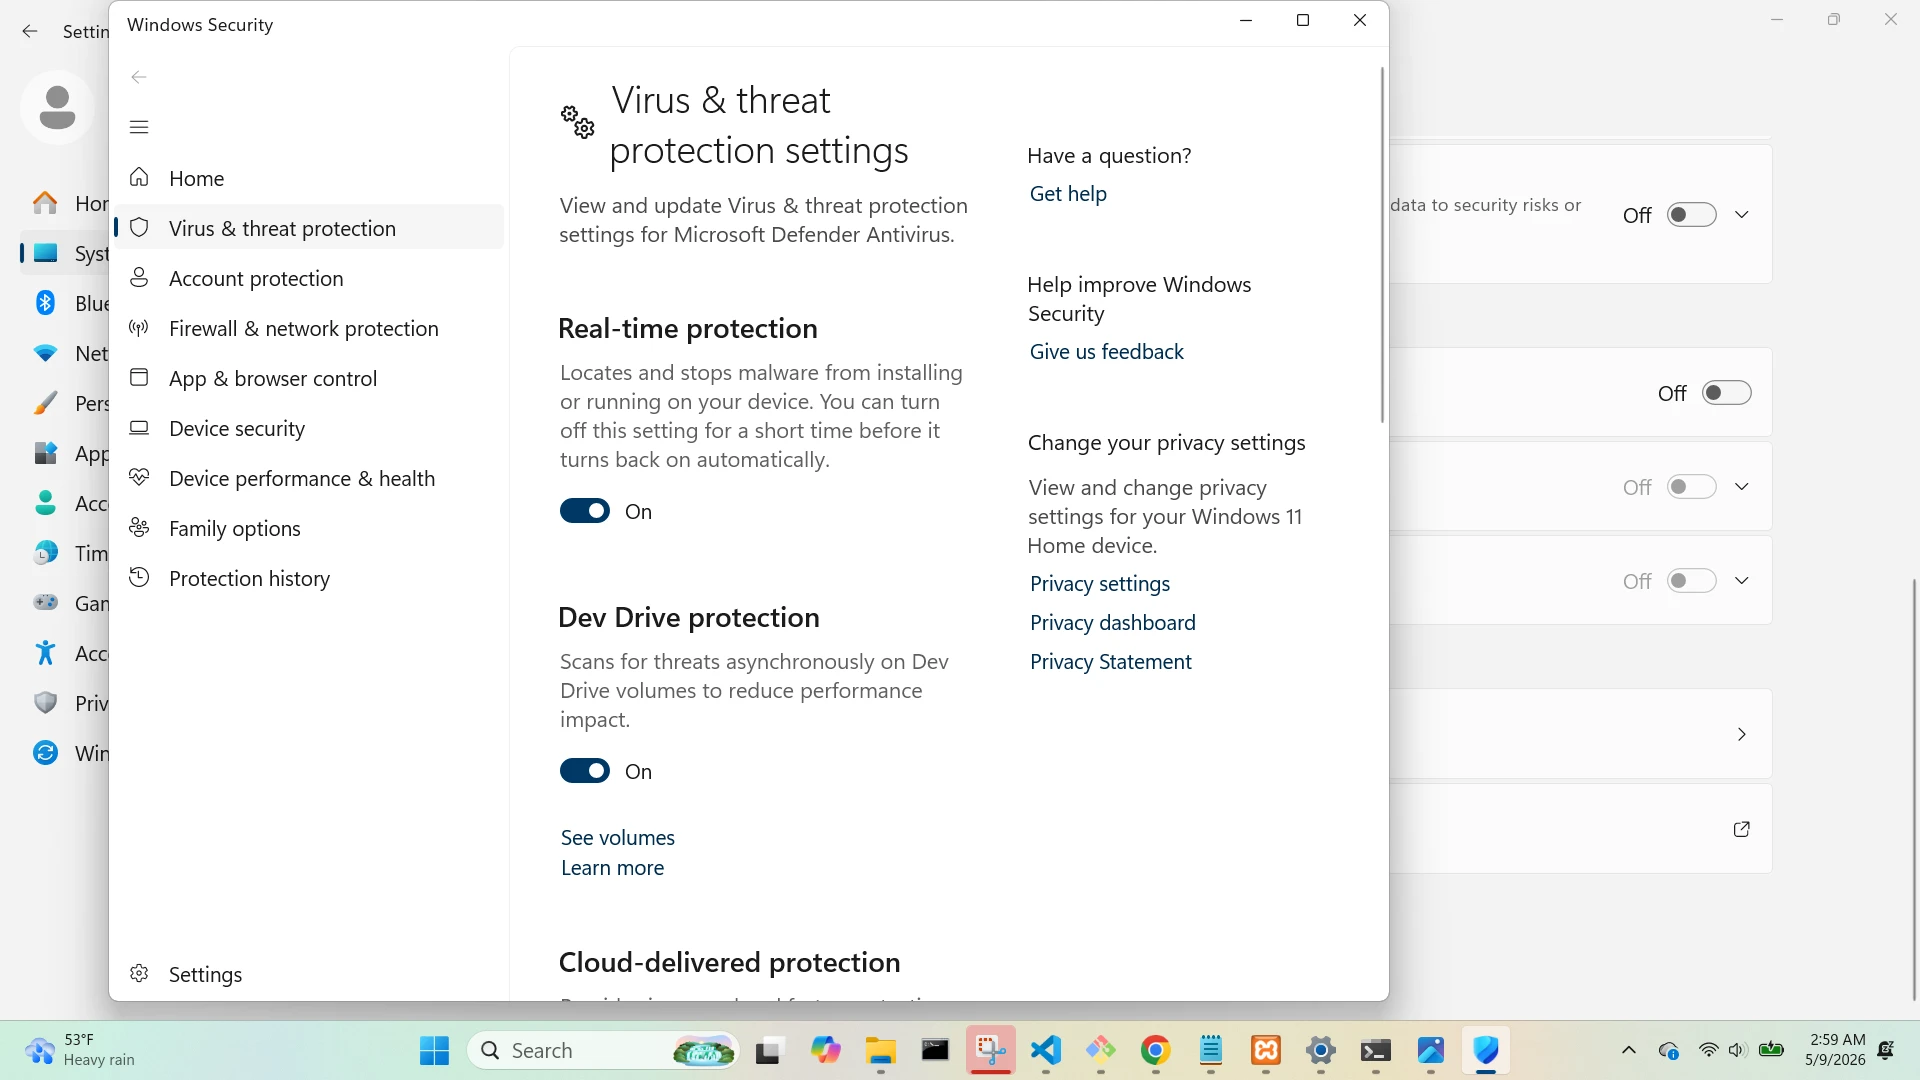Click See volumes link
This screenshot has width=1920, height=1080.
click(x=618, y=838)
